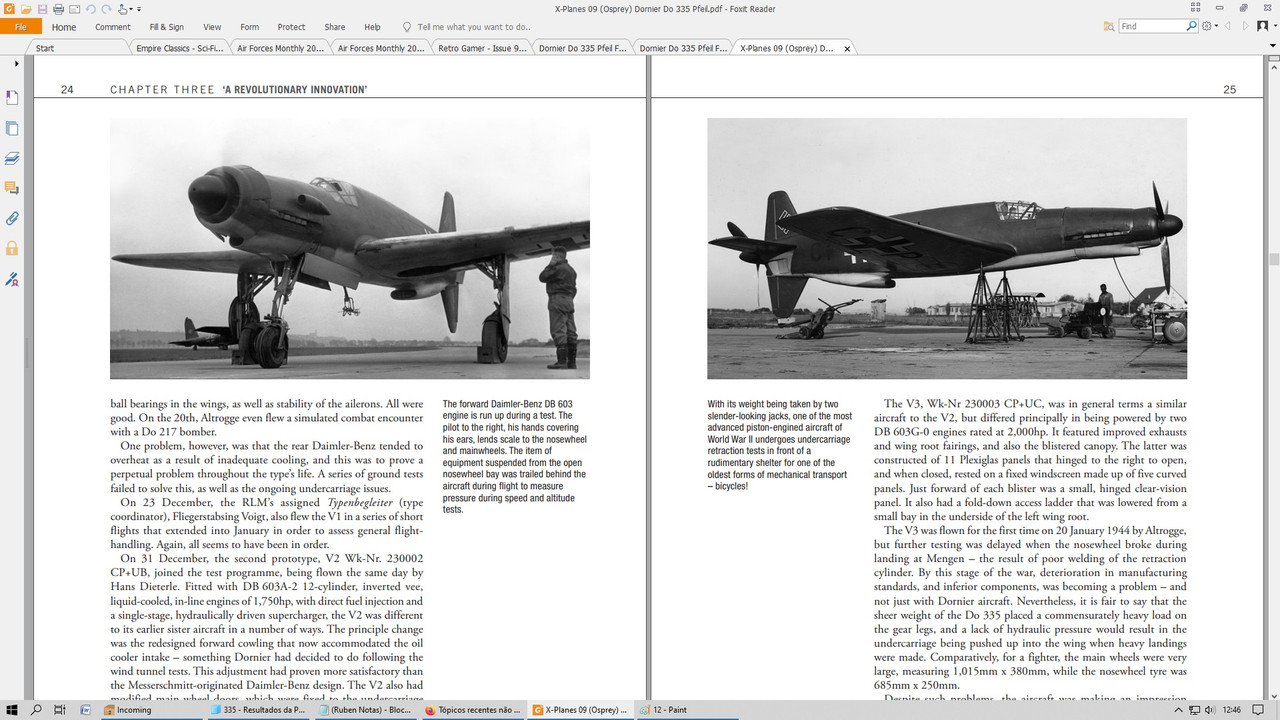
Task: Open the File menu
Action: click(x=21, y=27)
